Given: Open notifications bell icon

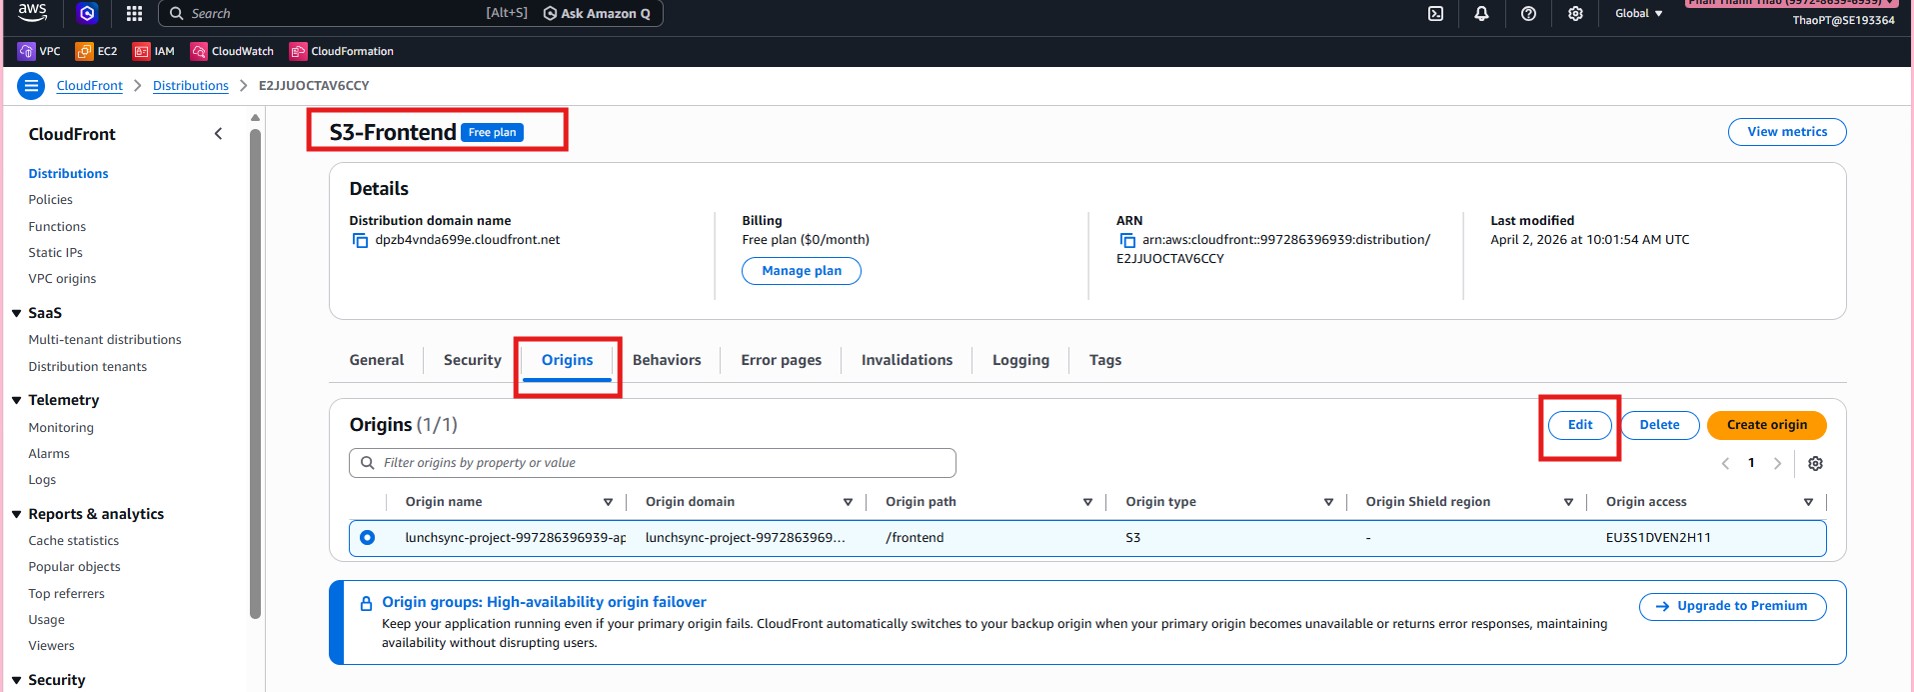Looking at the screenshot, I should click(x=1481, y=13).
